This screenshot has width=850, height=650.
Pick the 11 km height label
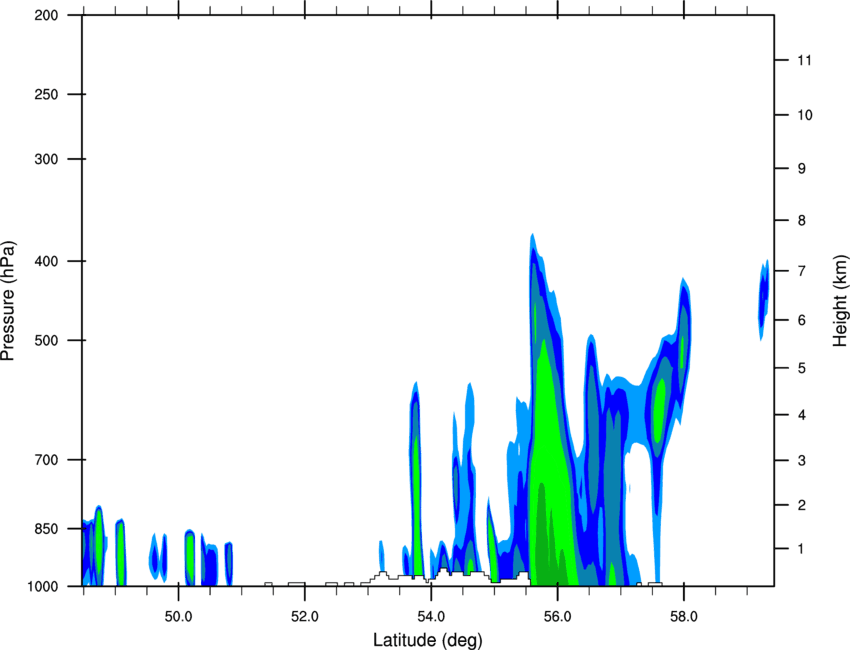click(x=805, y=60)
